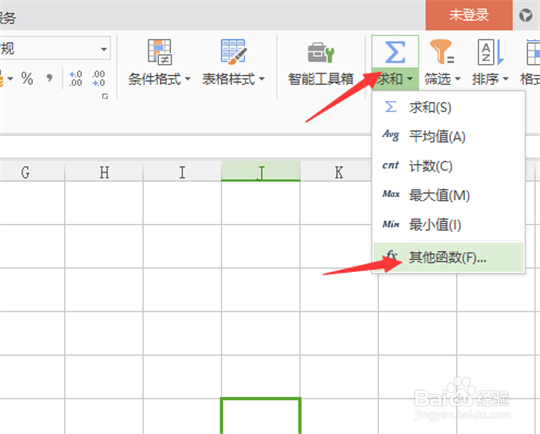This screenshot has width=540, height=434.
Task: Choose 平均值(A) from the menu
Action: point(448,136)
